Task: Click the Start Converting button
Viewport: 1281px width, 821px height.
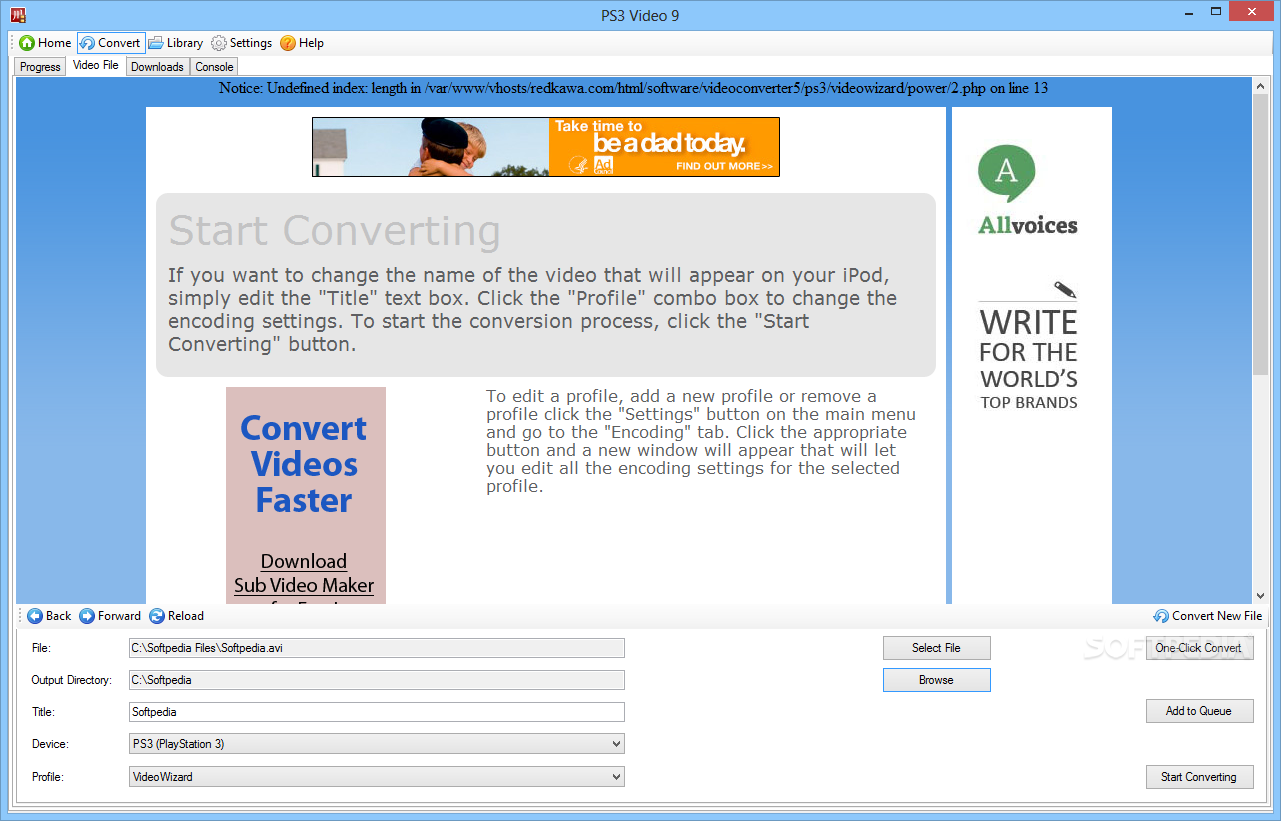Action: 1199,777
